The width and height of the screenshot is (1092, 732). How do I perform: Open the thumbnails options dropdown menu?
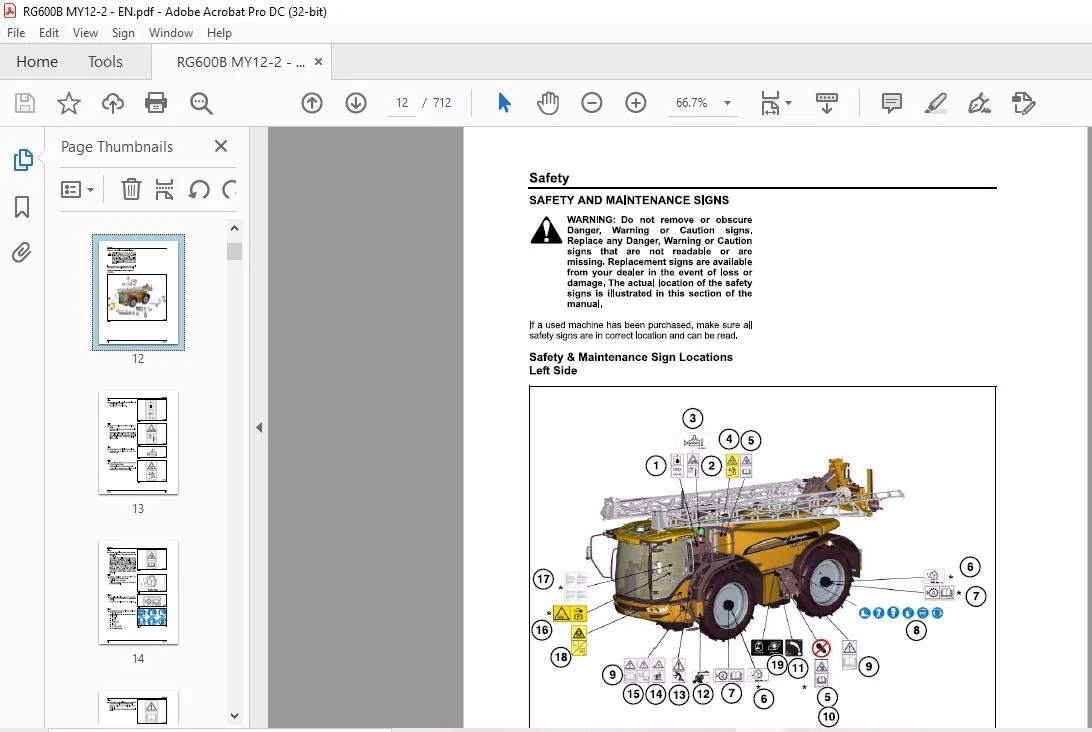(x=77, y=189)
